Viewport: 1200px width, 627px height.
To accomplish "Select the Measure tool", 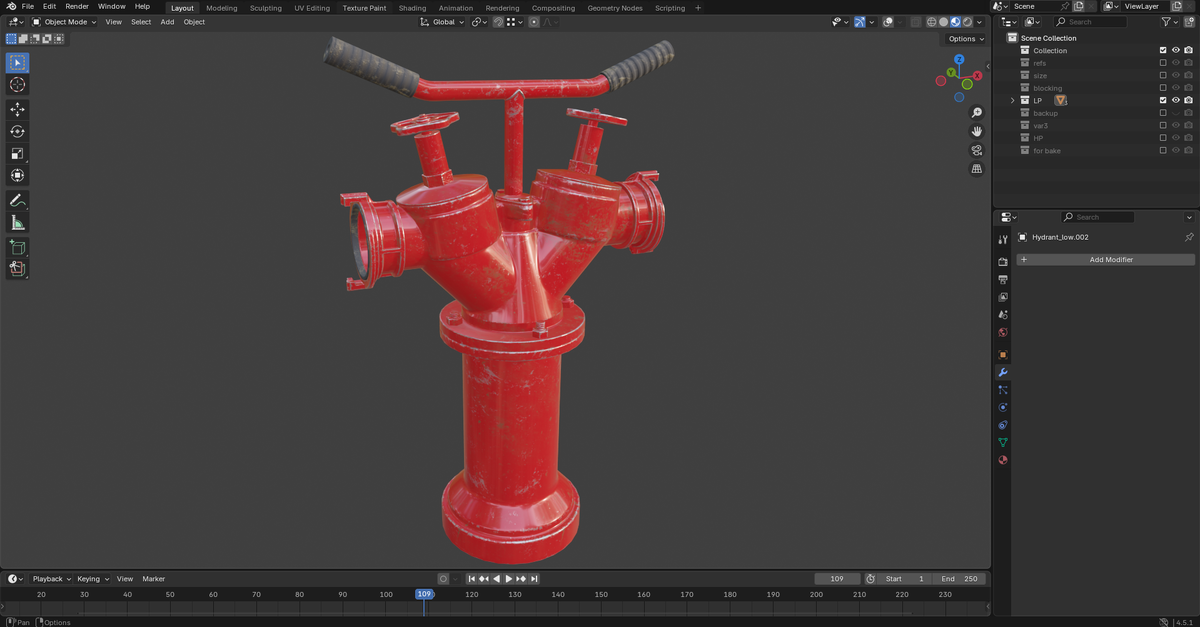I will coord(17,222).
